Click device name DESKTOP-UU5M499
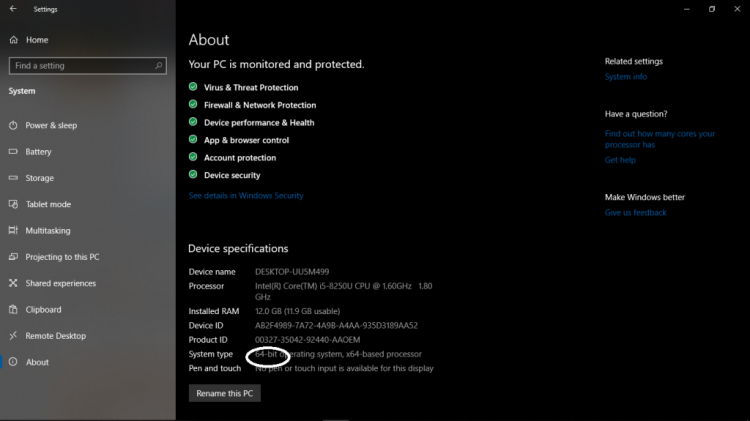Screen dimensions: 750x421 coord(292,272)
